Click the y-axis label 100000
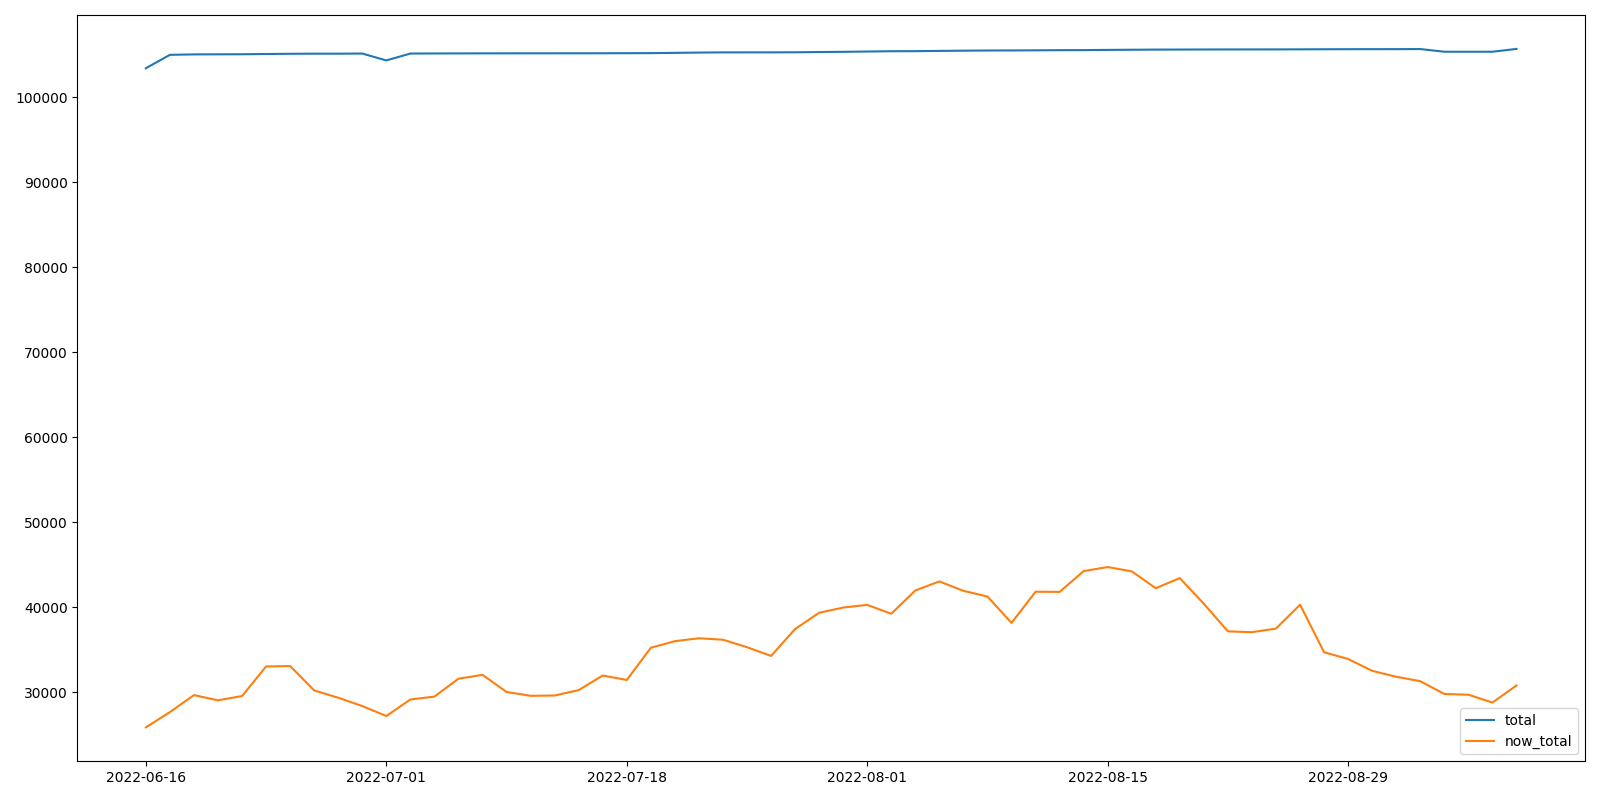This screenshot has width=1600, height=800. 42,98
